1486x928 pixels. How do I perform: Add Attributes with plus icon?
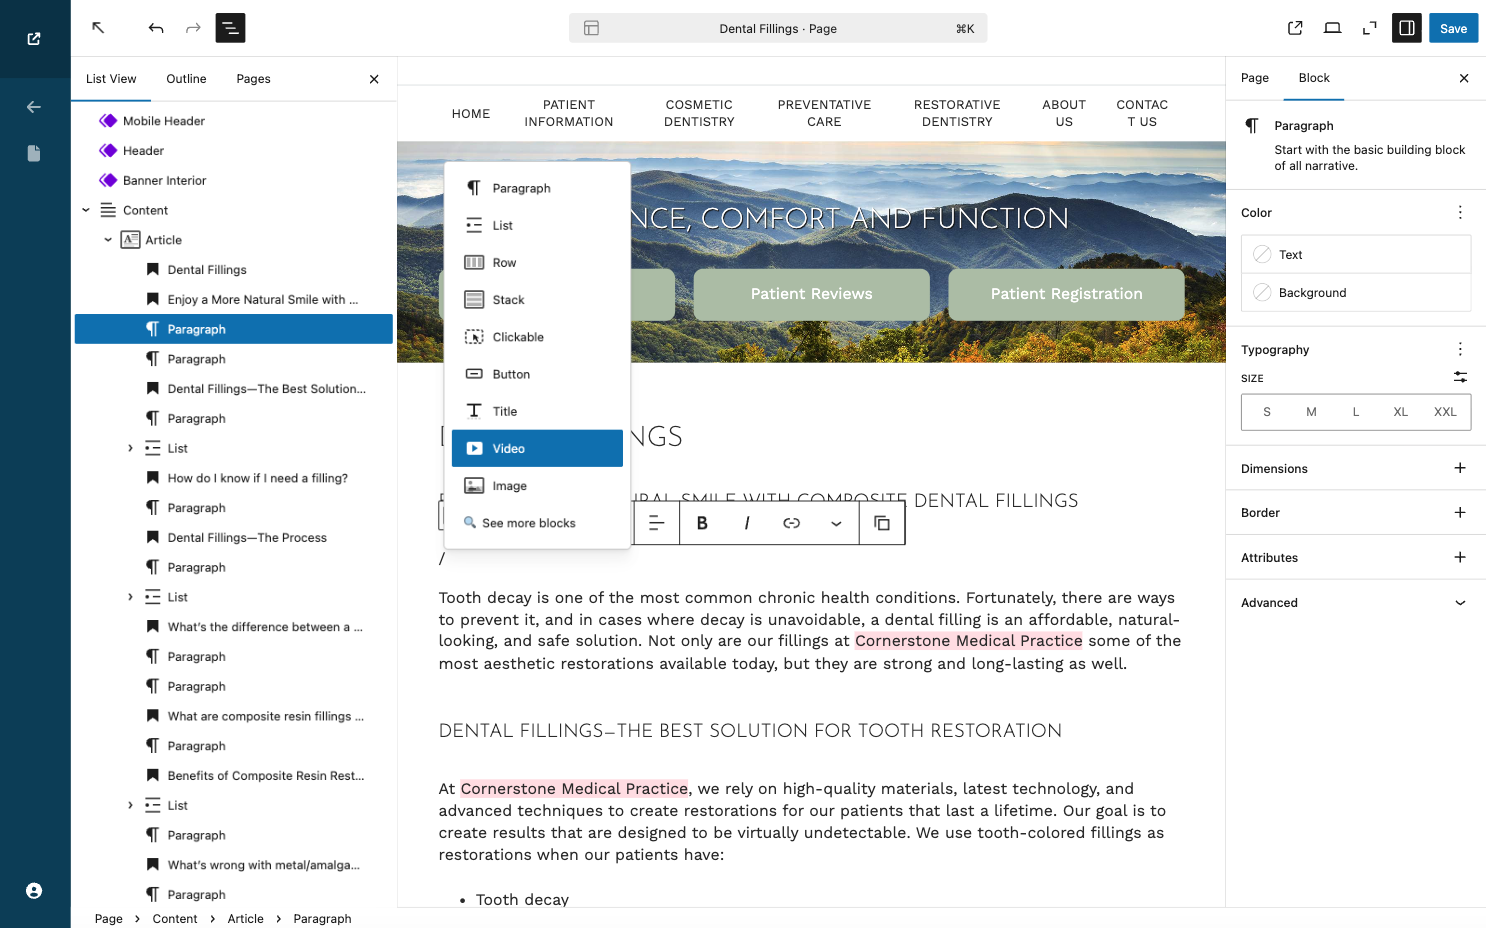(x=1460, y=558)
